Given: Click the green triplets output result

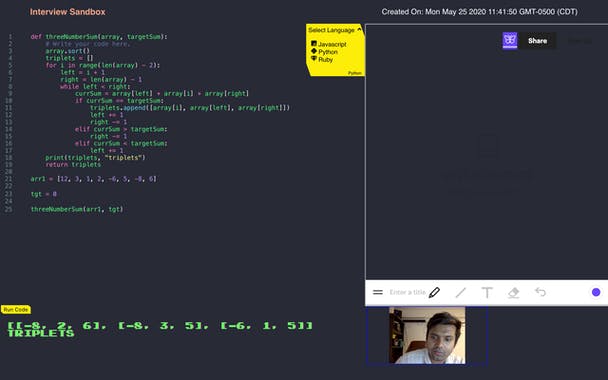Looking at the screenshot, I should pos(160,325).
